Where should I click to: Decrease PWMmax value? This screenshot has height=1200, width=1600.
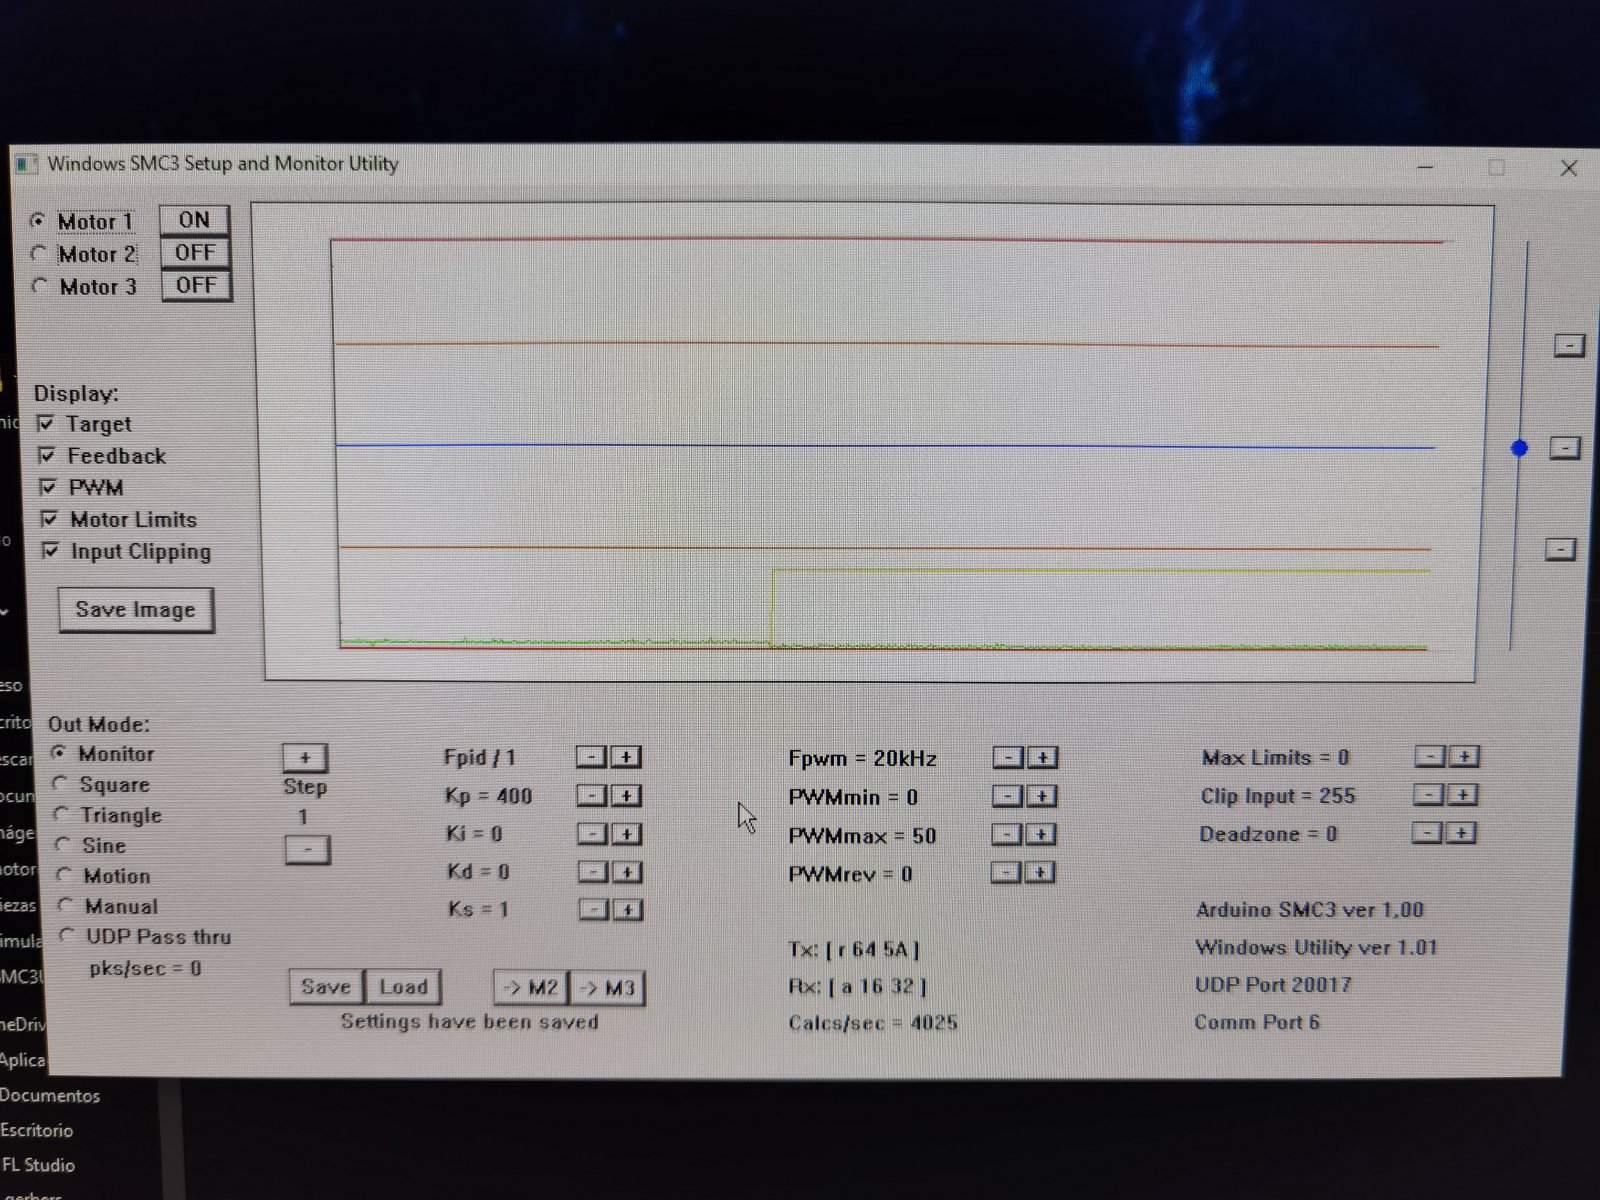point(1006,835)
